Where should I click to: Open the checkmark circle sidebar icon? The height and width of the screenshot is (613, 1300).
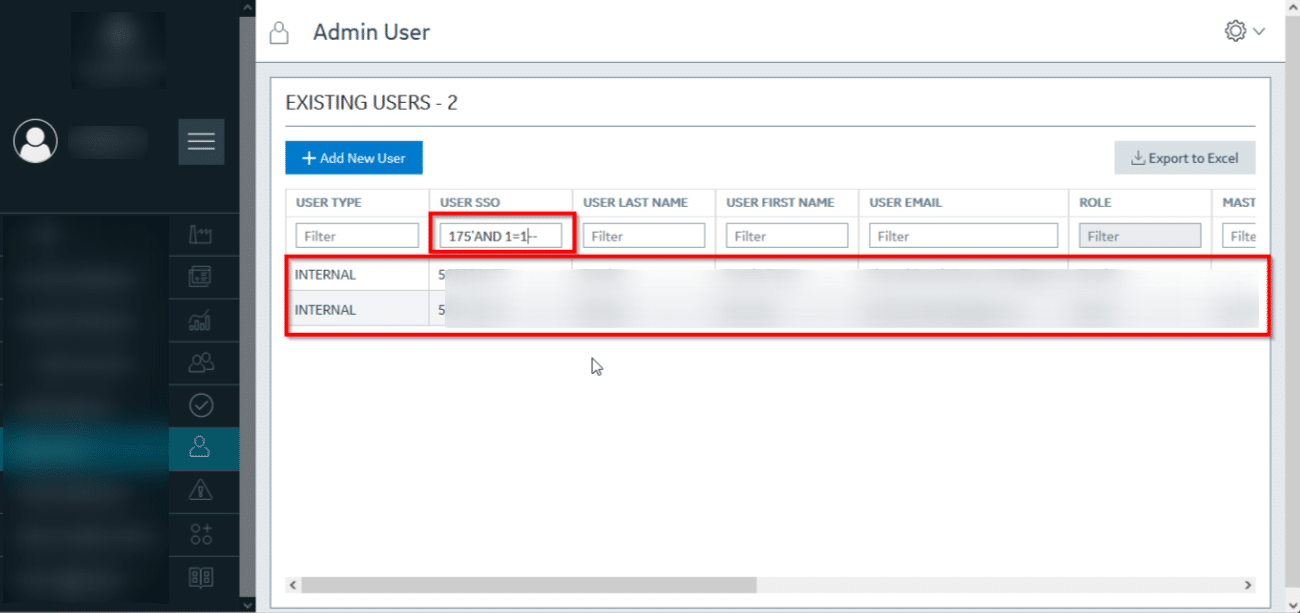click(x=201, y=405)
